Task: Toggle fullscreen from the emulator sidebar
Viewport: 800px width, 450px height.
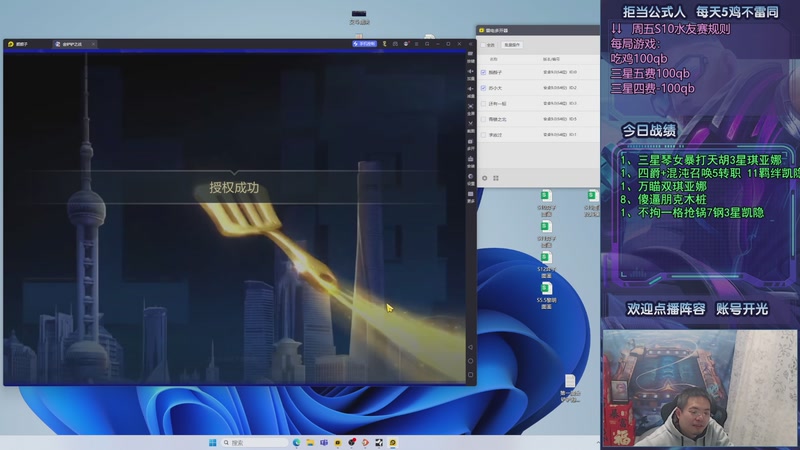Action: tap(470, 108)
